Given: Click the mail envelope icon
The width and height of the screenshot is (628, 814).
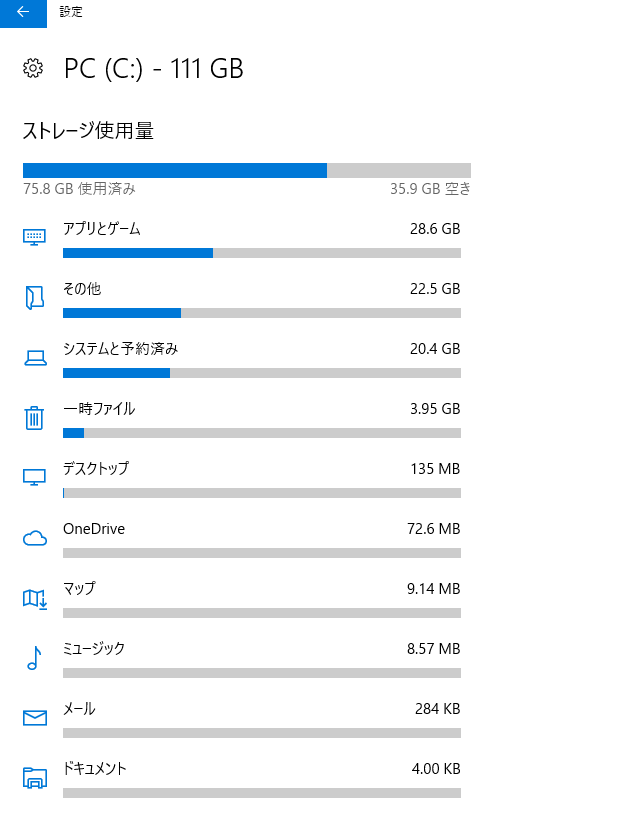Looking at the screenshot, I should tap(35, 718).
